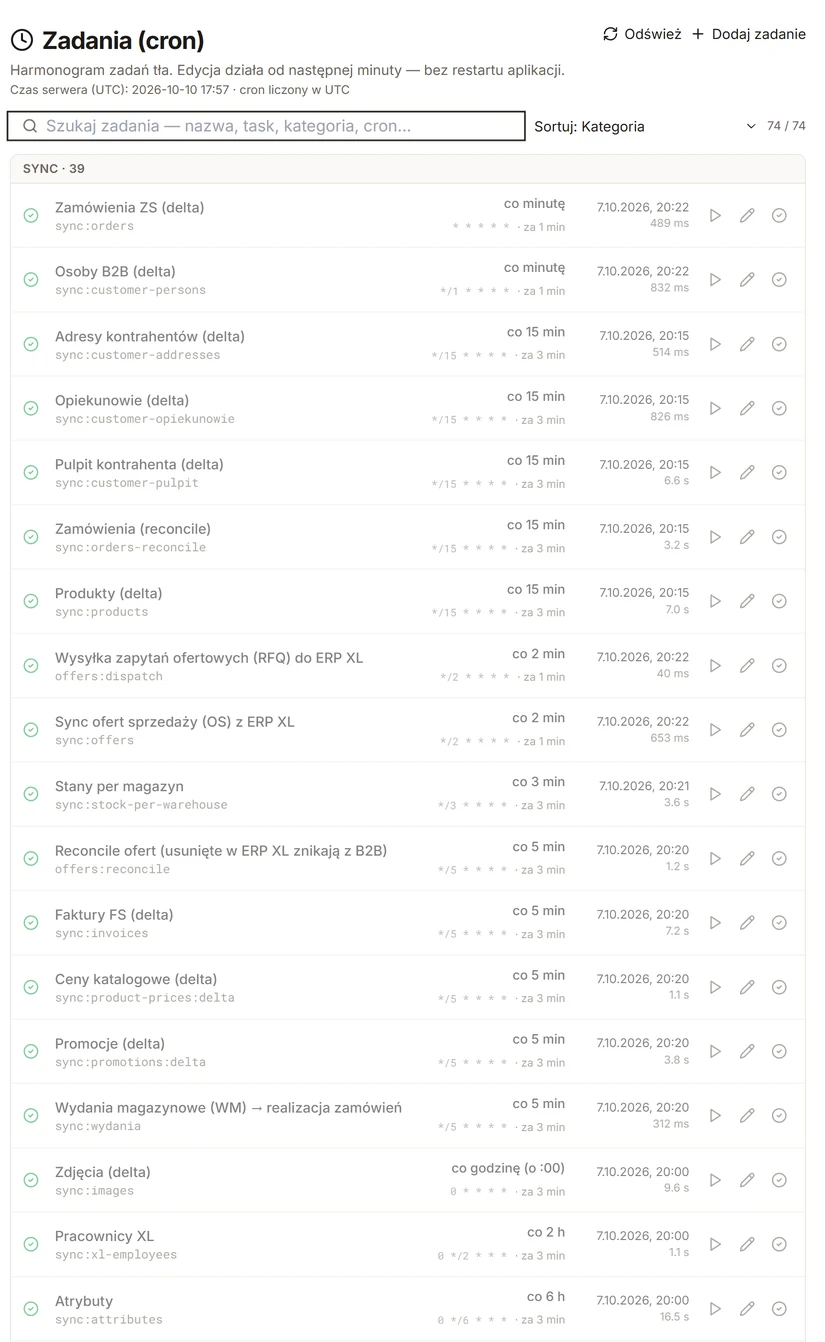Toggle enabled circle-check ending Atrybuty row
The image size is (825, 1342).
[779, 1309]
